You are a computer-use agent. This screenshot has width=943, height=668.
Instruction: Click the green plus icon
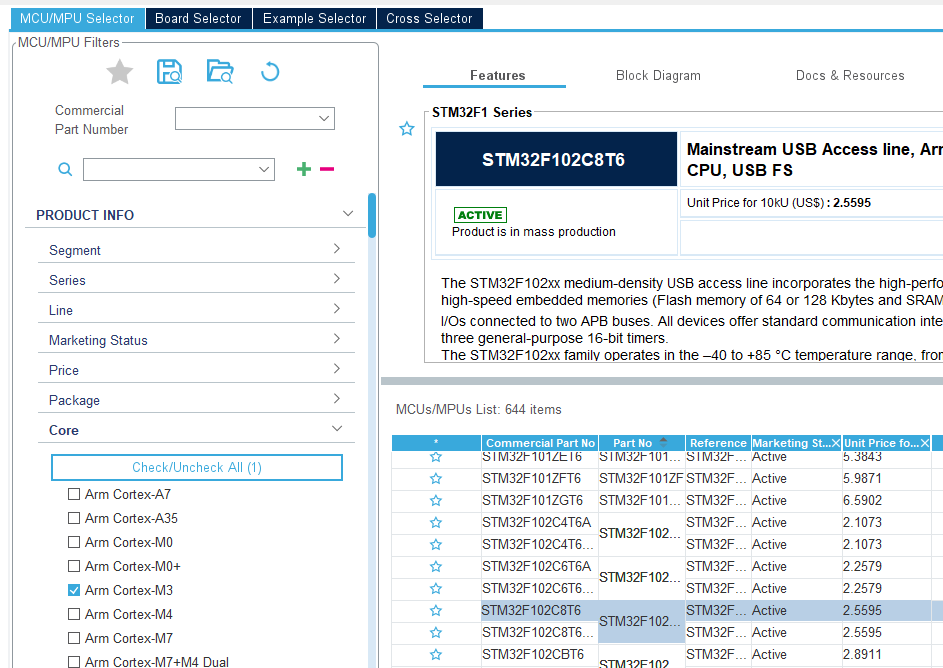tap(304, 169)
